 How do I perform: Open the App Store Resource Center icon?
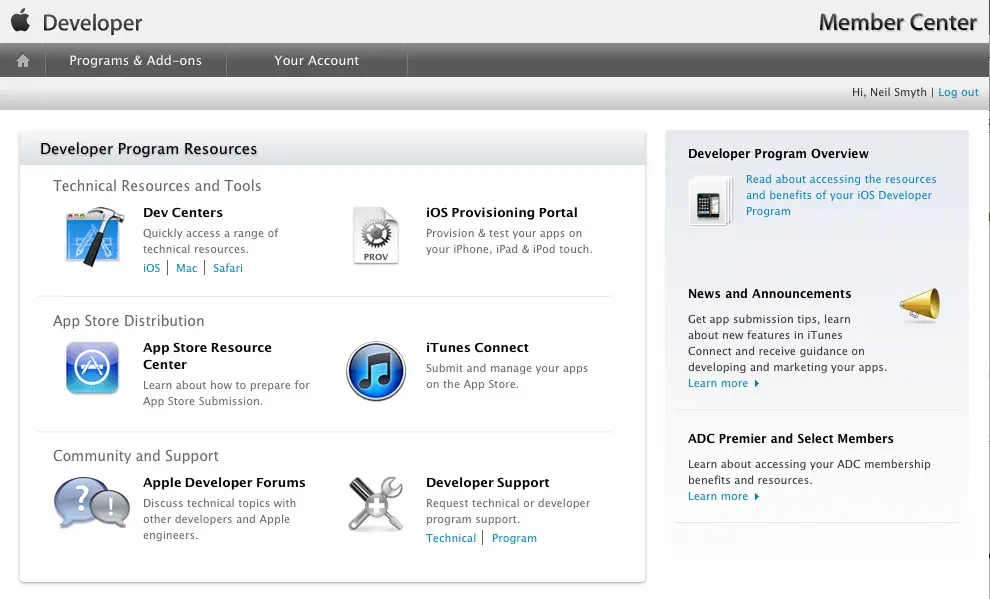click(x=93, y=368)
